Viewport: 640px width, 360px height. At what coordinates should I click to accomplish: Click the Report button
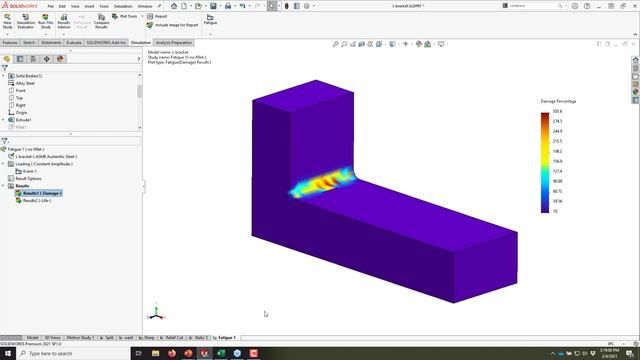(x=157, y=16)
